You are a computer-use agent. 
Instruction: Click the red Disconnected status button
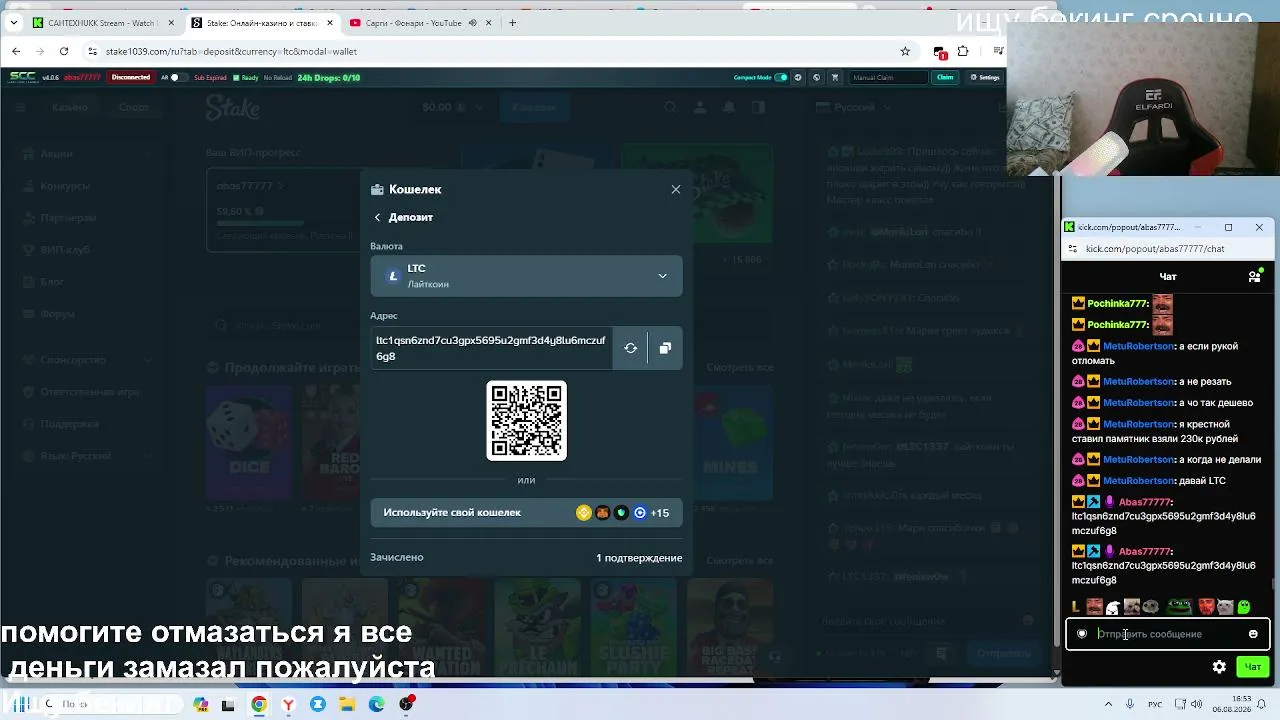click(131, 77)
